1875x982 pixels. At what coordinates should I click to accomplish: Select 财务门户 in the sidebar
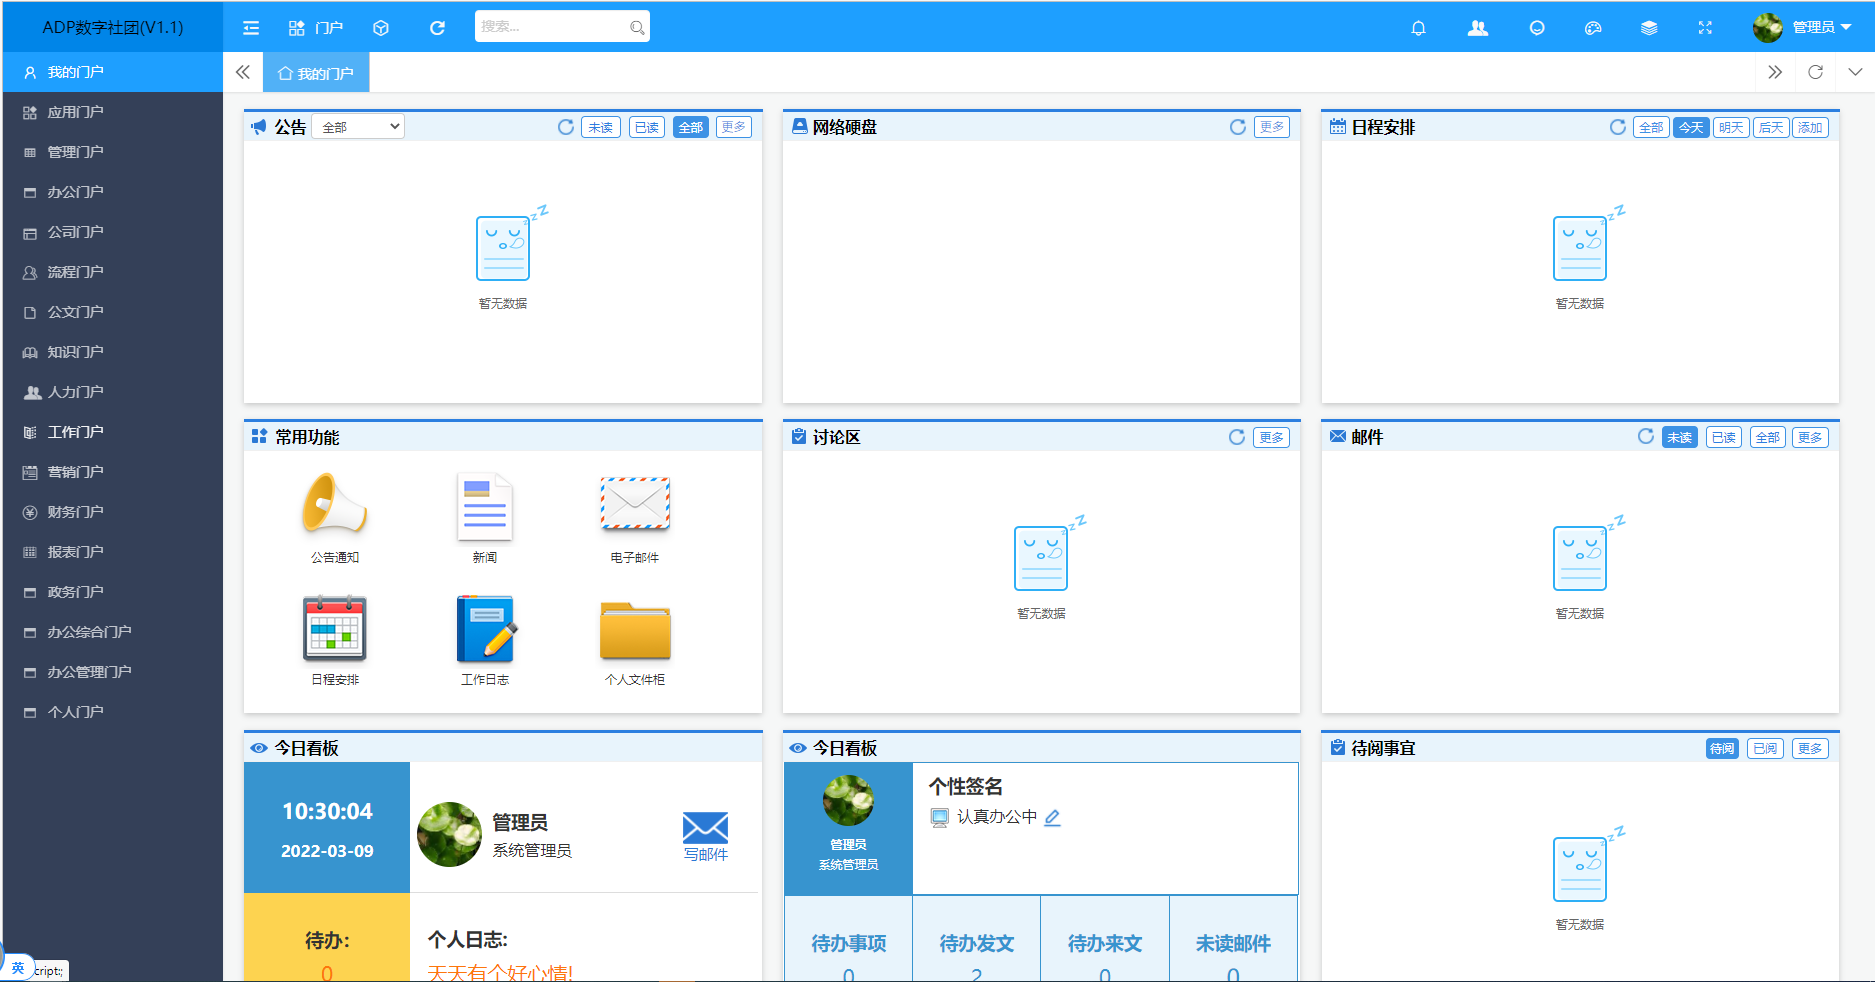(x=75, y=512)
